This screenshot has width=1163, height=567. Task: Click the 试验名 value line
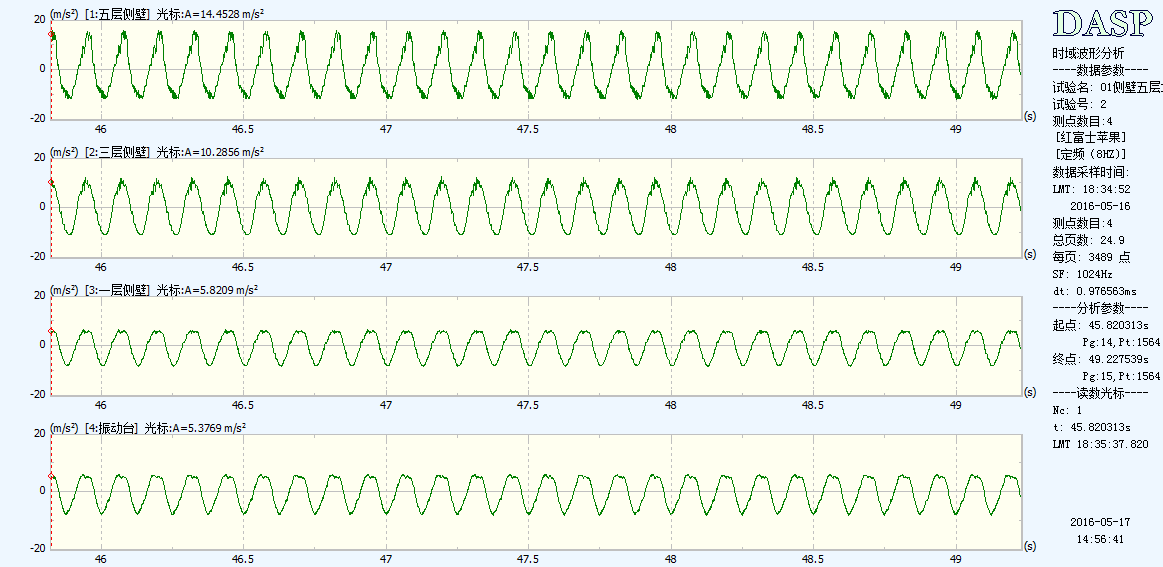point(1107,88)
